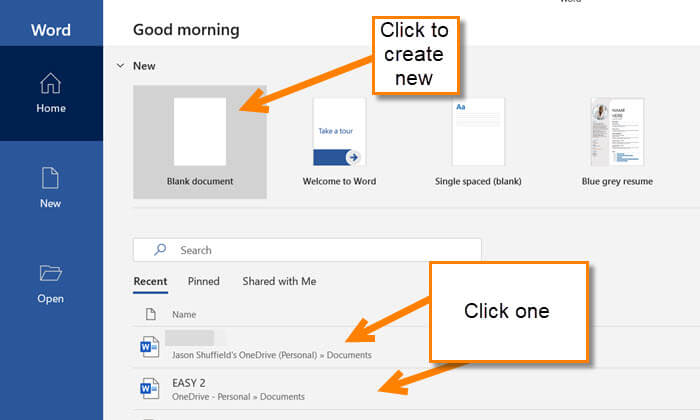Open the Shared with Me tab
Screen dimensions: 700x420
pyautogui.click(x=279, y=282)
